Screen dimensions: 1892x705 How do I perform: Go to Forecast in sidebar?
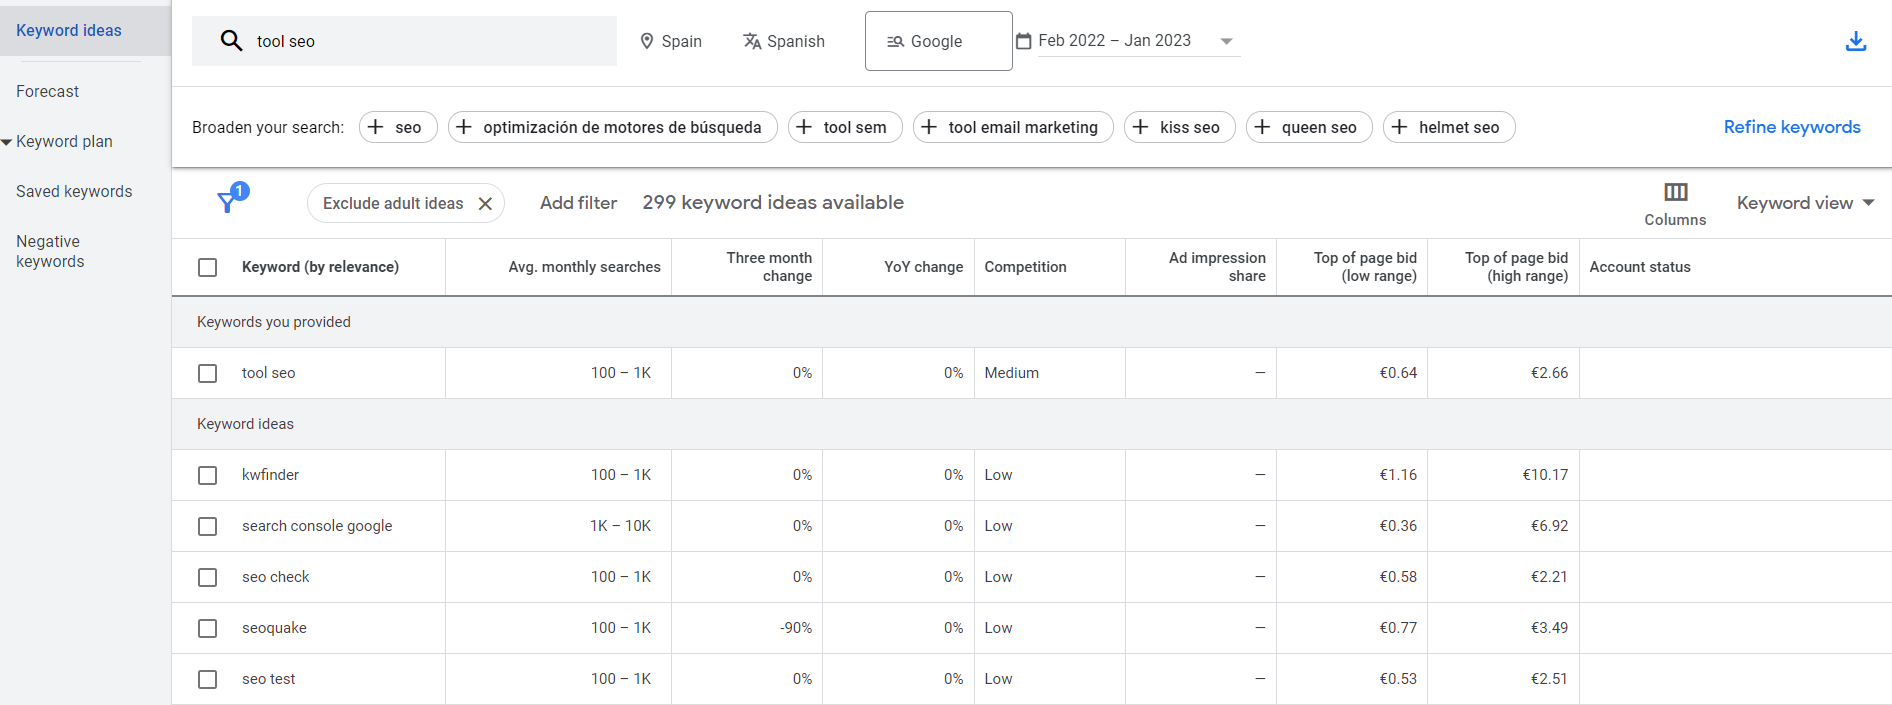coord(47,92)
